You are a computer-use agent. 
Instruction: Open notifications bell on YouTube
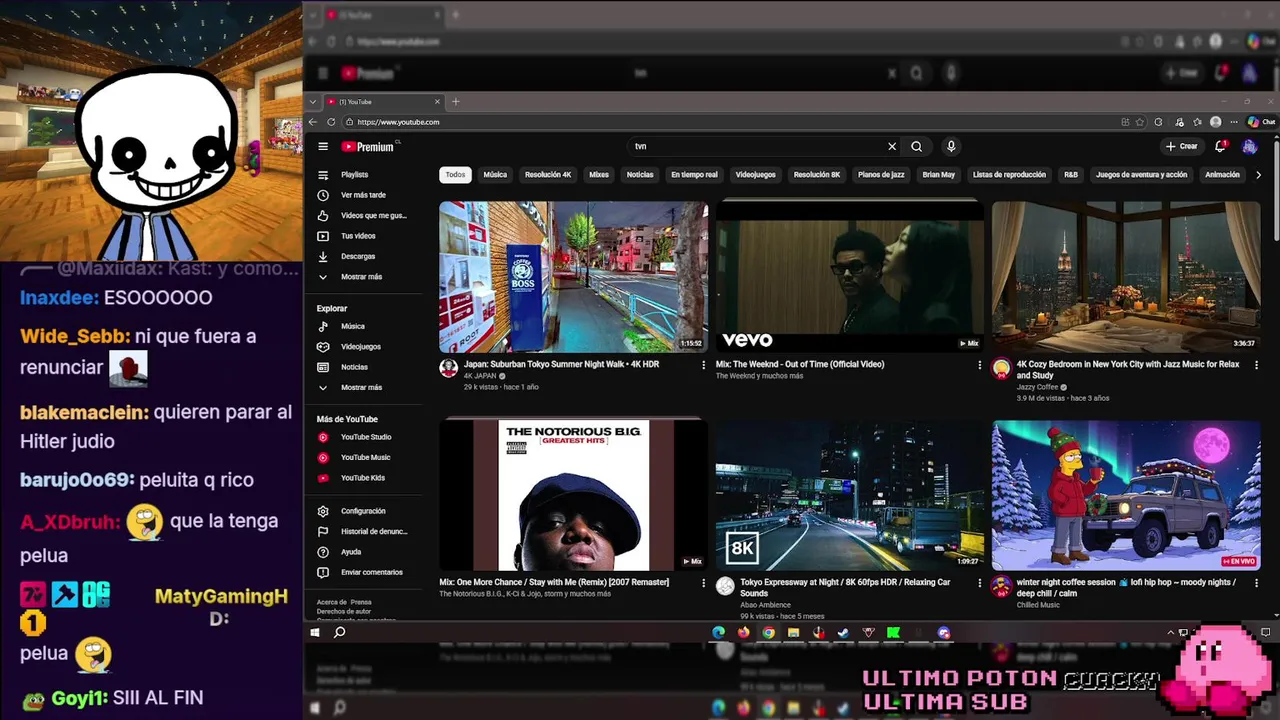point(1220,146)
